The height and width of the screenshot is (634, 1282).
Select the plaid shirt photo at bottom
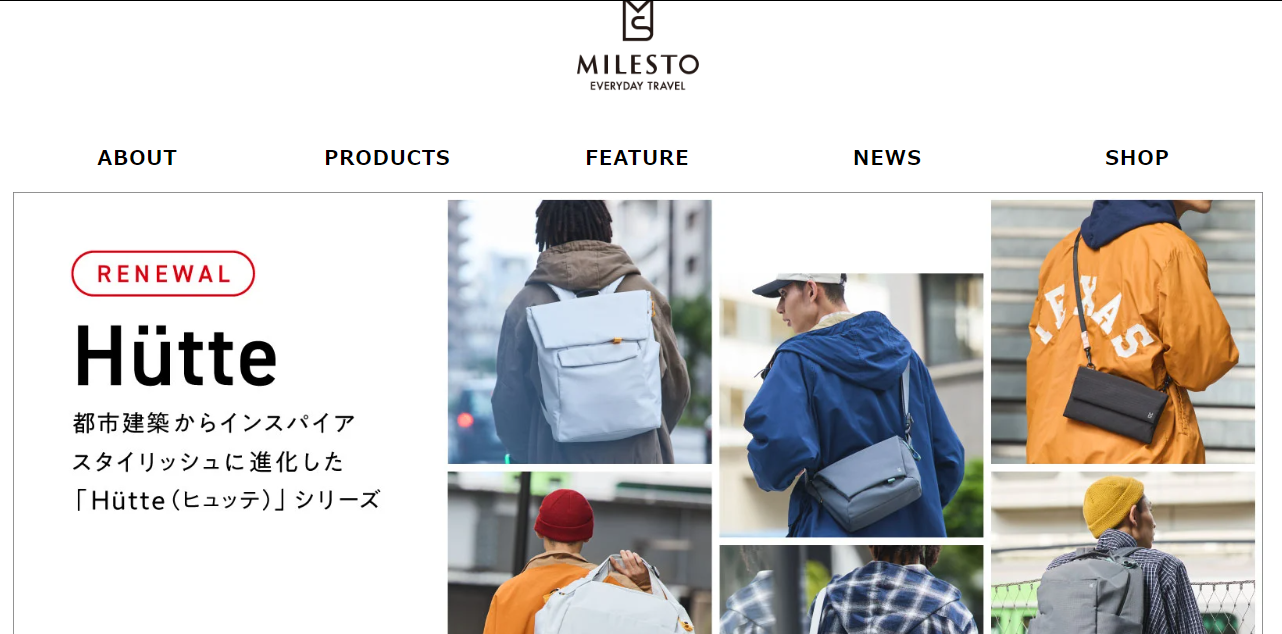(851, 590)
